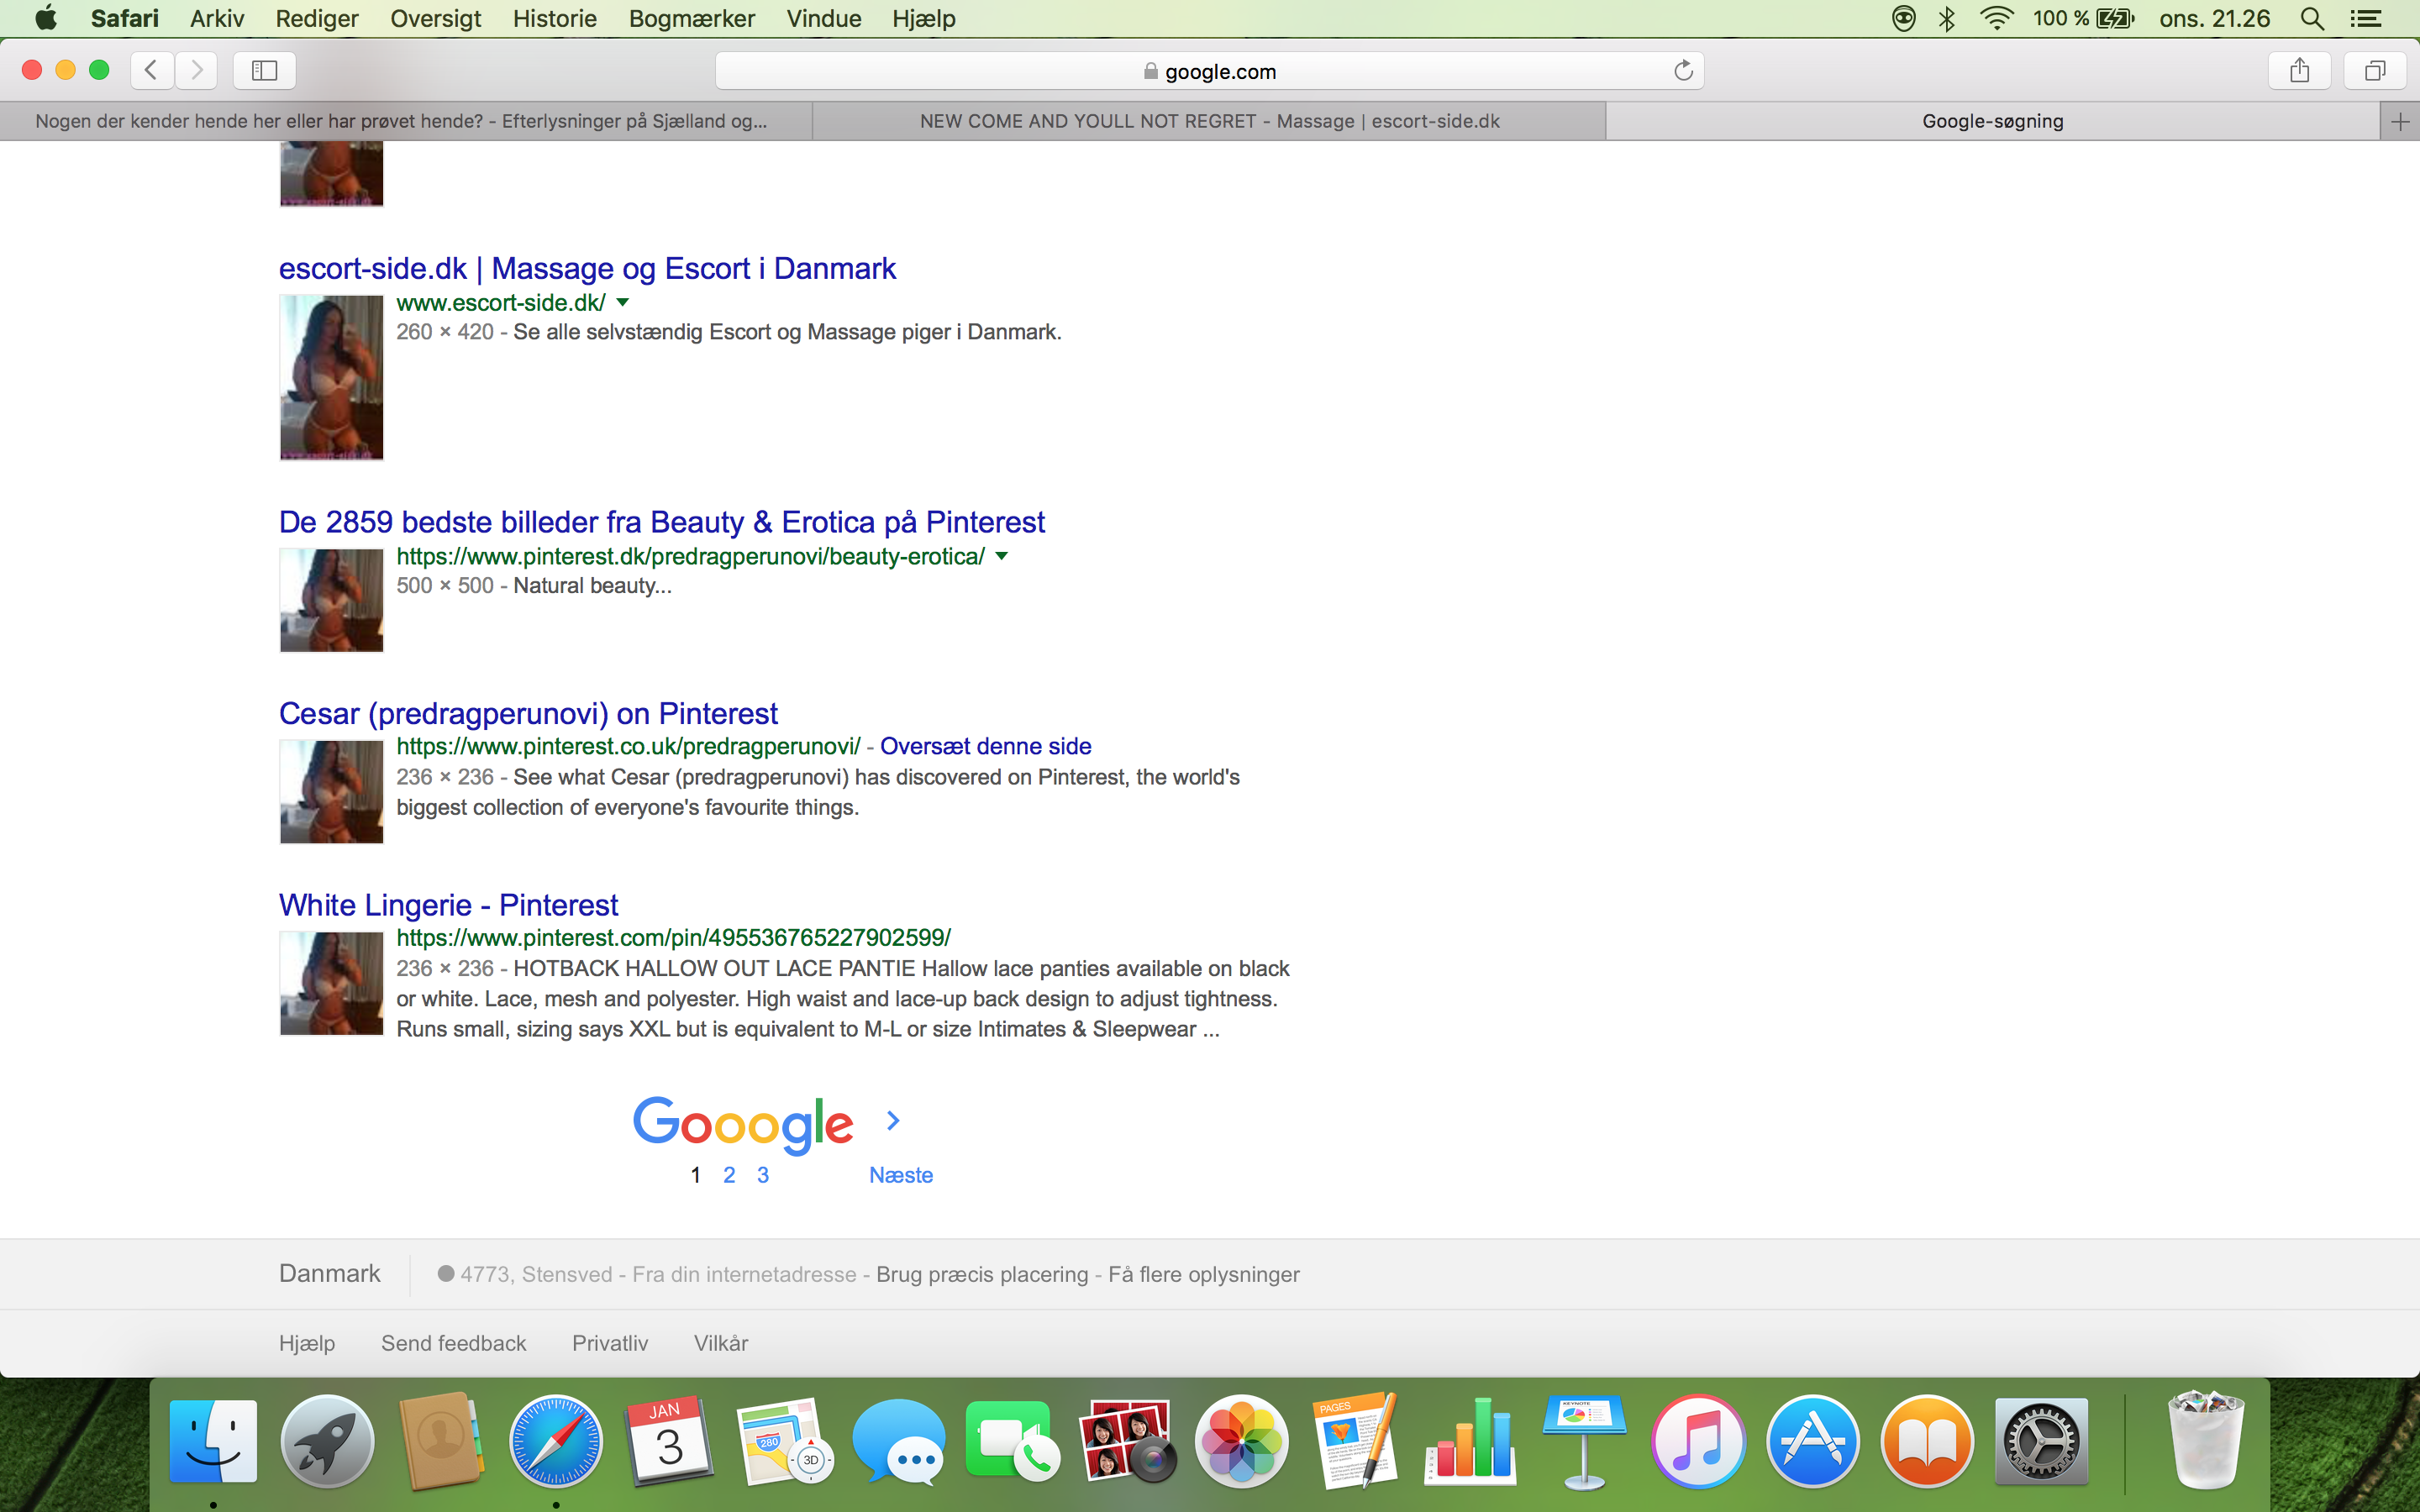Open System Preferences from the Dock
Image resolution: width=2420 pixels, height=1512 pixels.
(x=2041, y=1441)
